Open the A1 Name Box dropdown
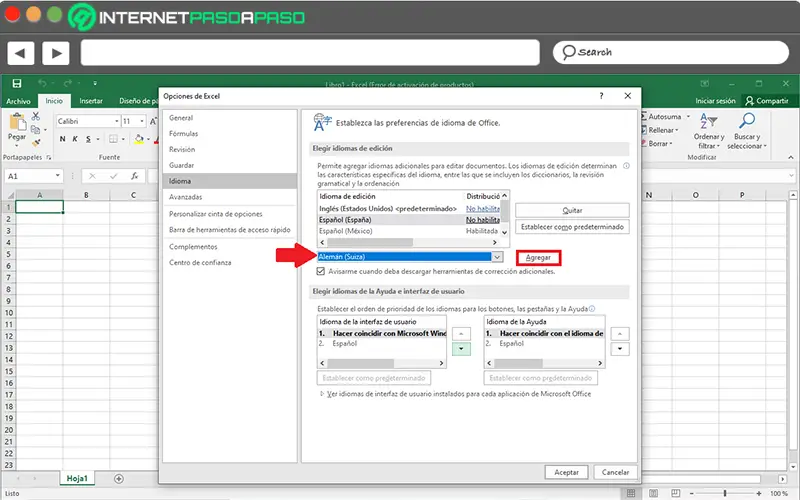This screenshot has width=800, height=500. click(58, 176)
